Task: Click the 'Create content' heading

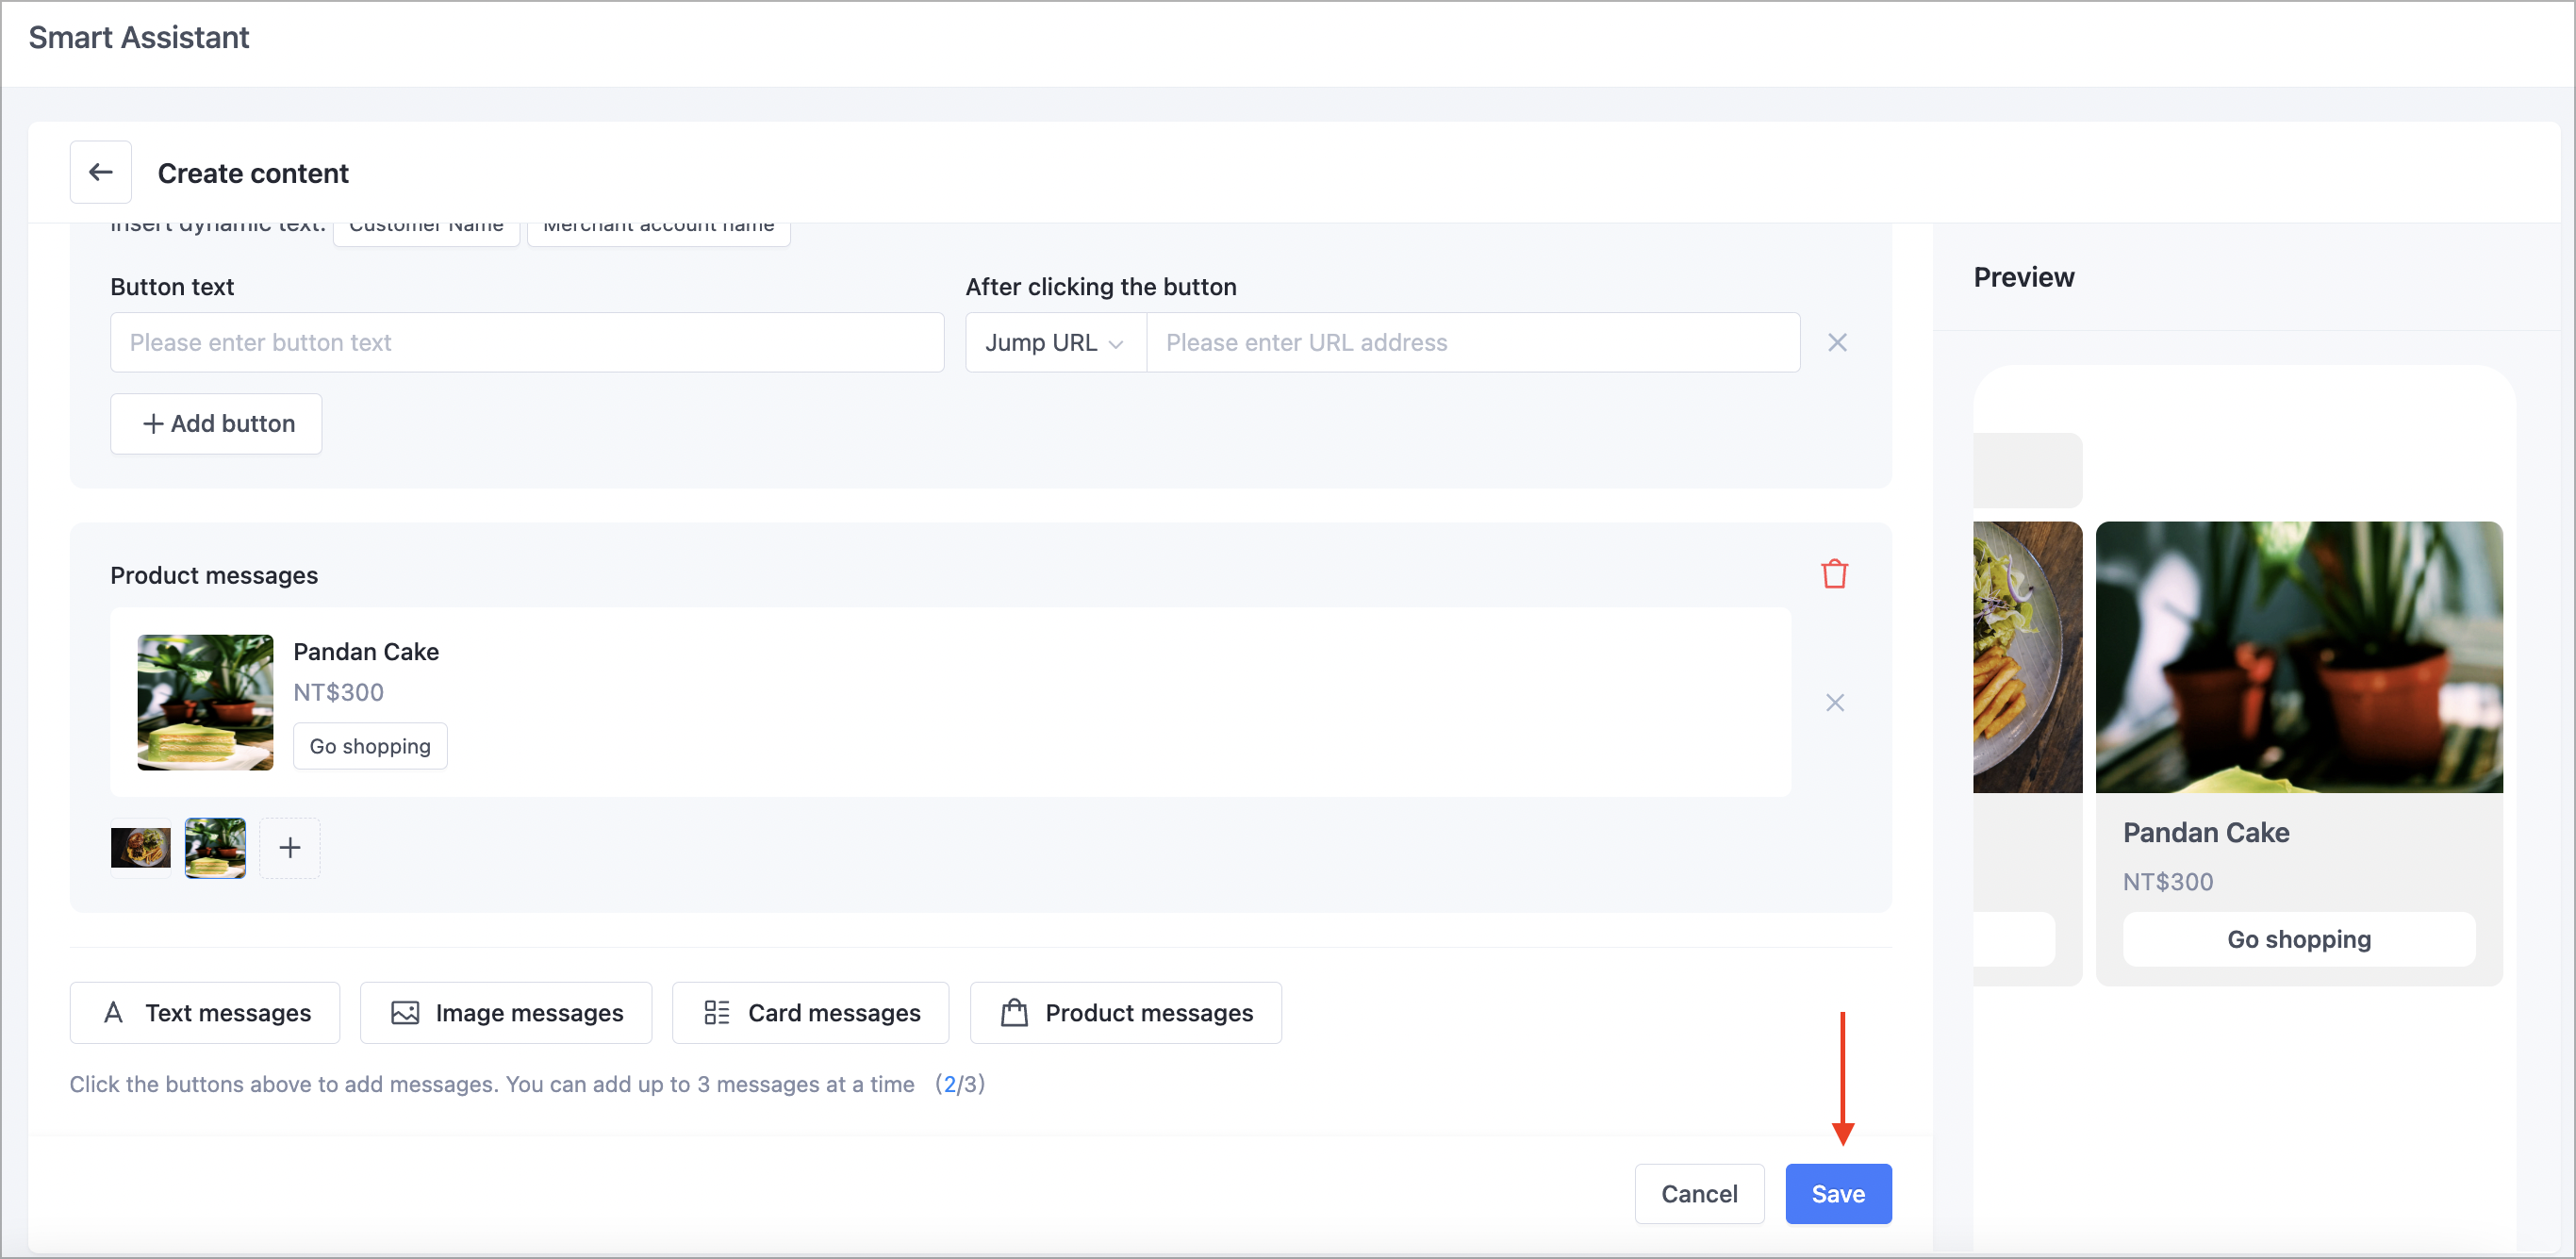Action: click(x=253, y=173)
